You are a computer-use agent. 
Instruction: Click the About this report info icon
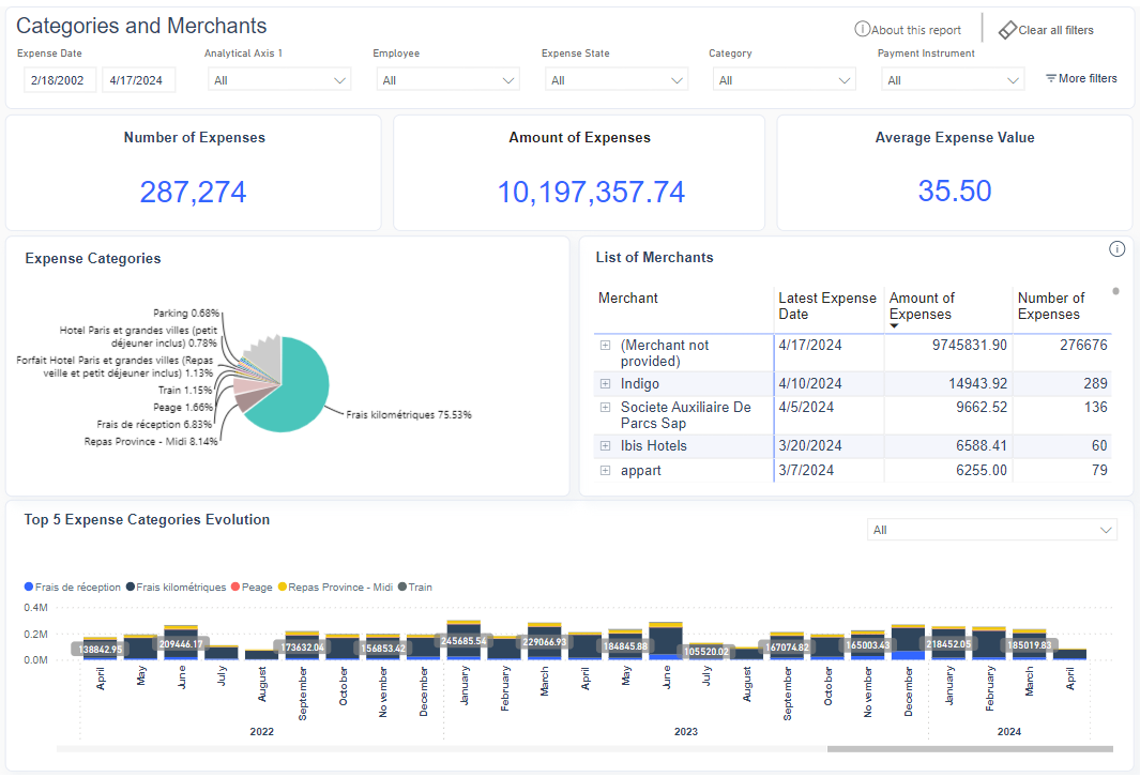(x=862, y=29)
